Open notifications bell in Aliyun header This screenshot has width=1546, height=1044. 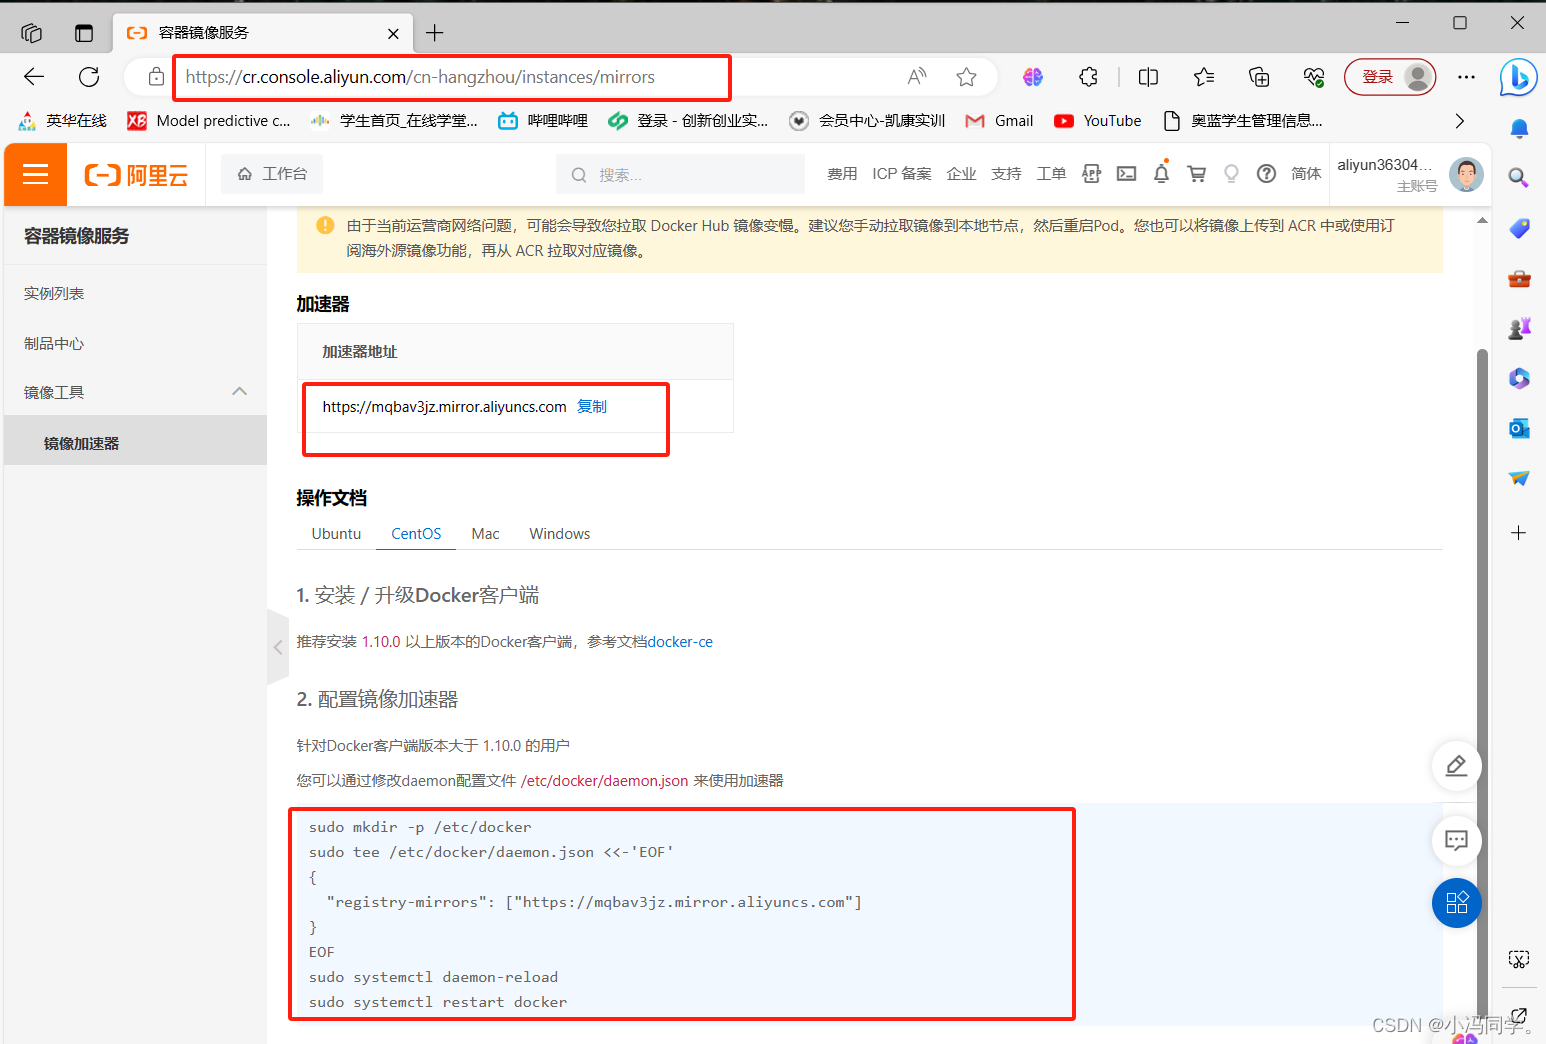[1161, 174]
